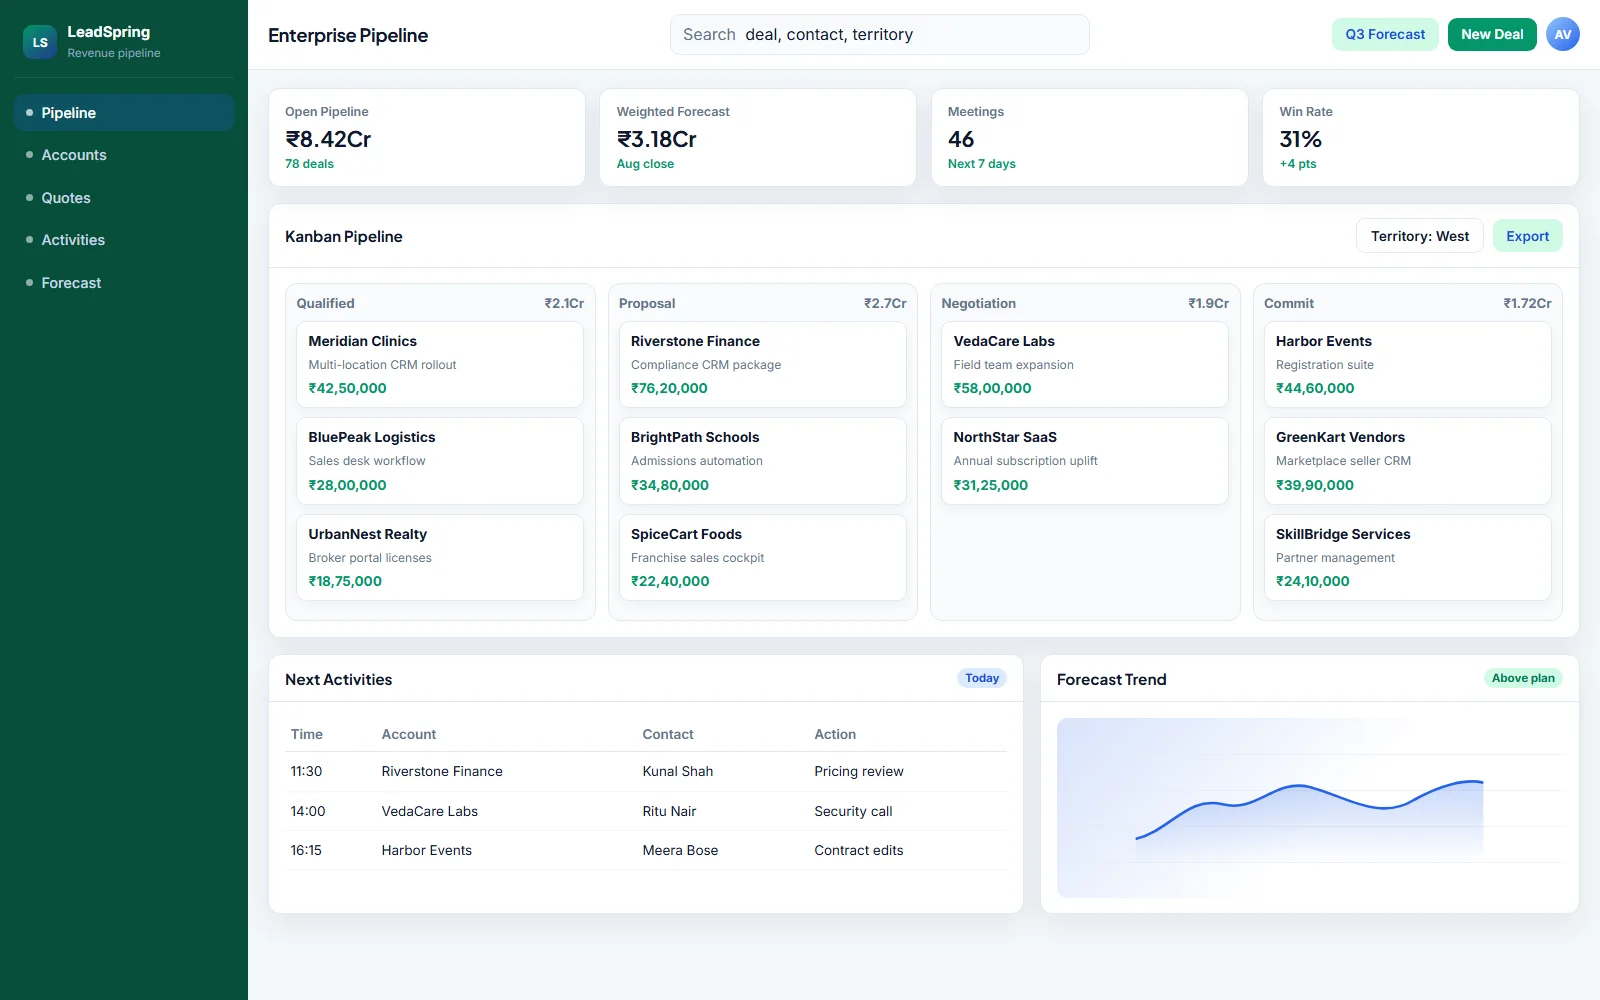Select the Meera Bose contact cell
This screenshot has width=1600, height=1000.
(x=680, y=850)
